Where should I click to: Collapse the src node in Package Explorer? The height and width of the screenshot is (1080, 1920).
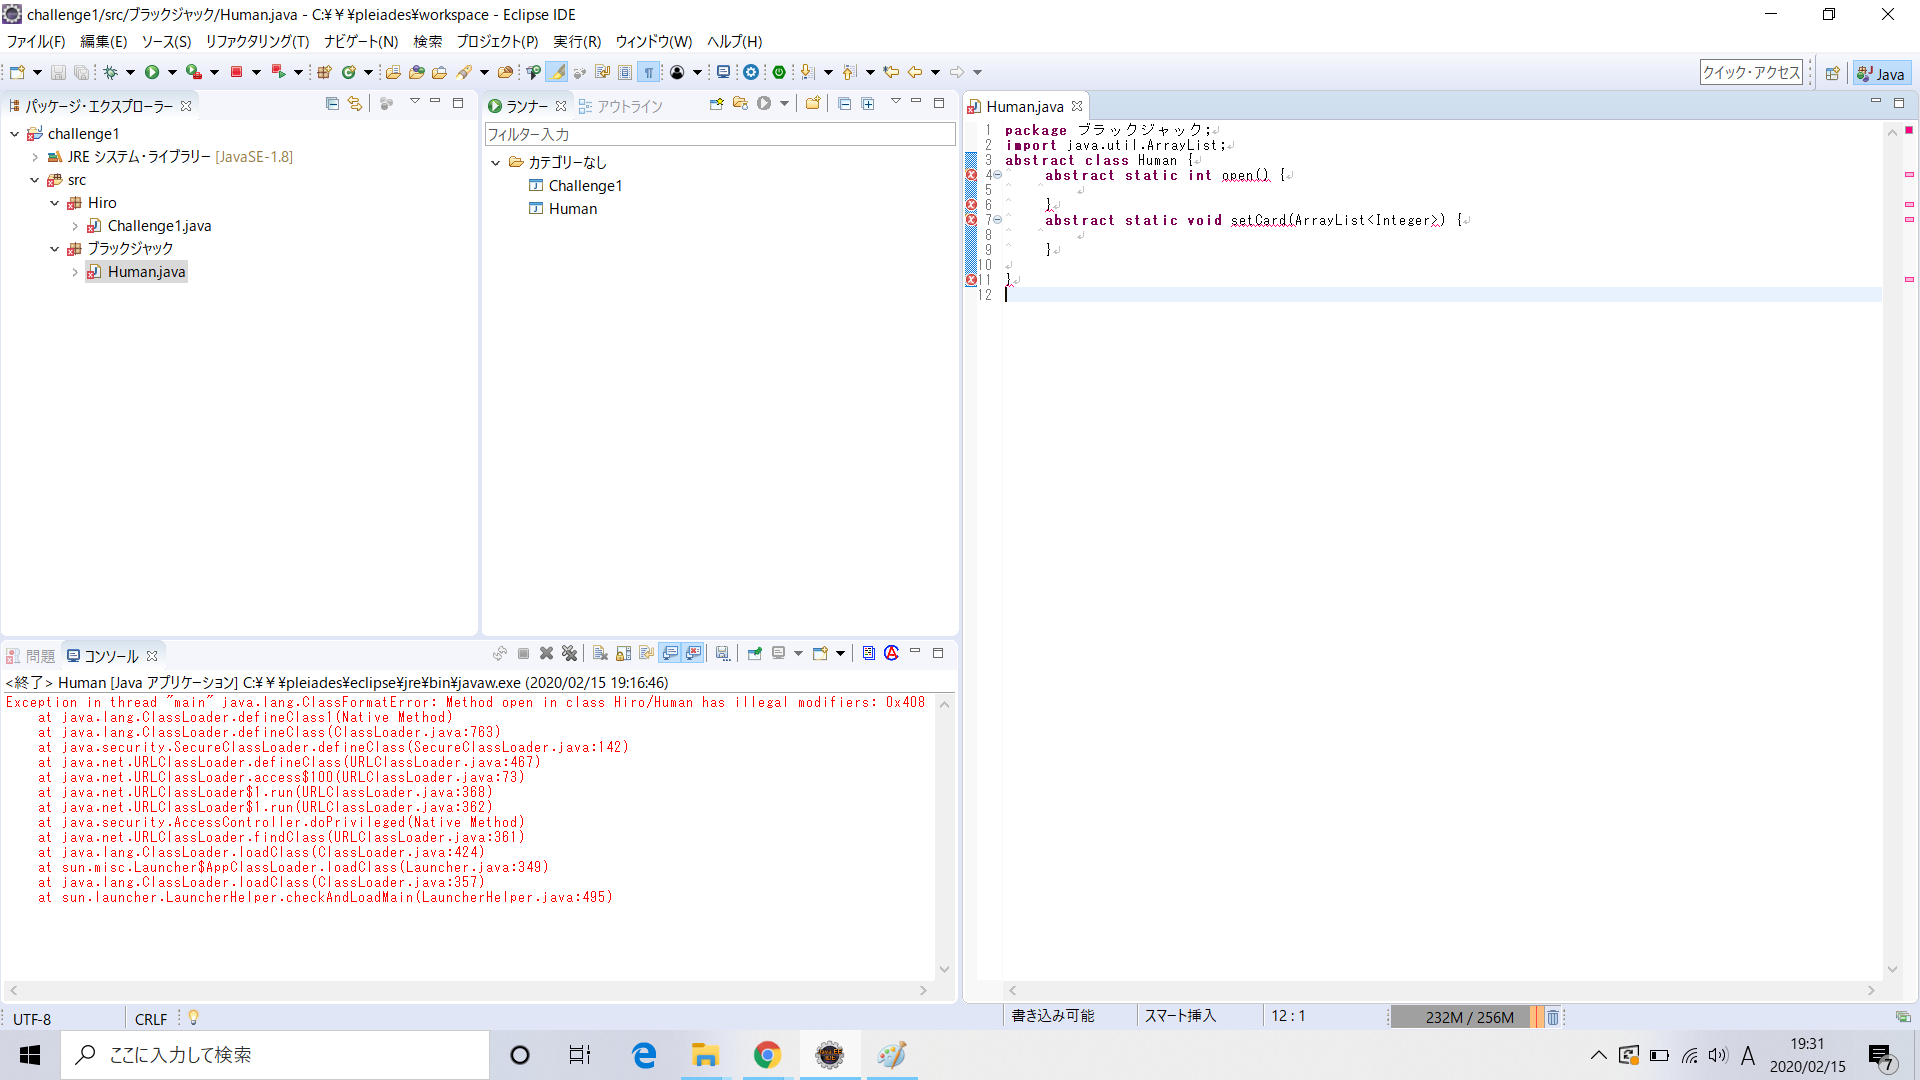pos(35,180)
